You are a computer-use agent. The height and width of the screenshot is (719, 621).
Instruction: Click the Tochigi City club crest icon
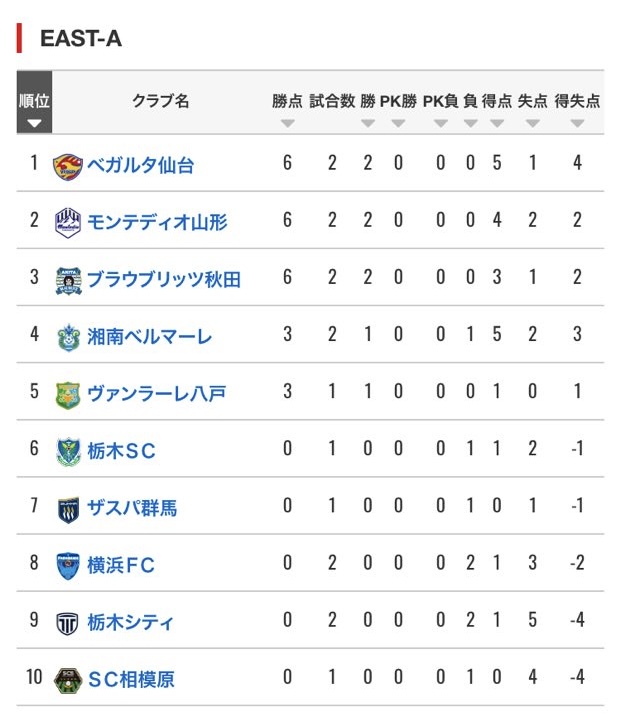[68, 622]
